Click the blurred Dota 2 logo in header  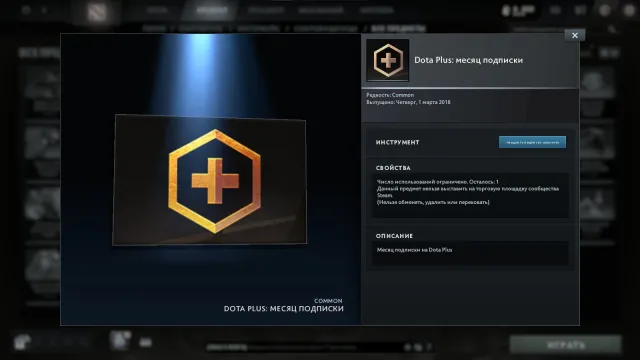[97, 11]
